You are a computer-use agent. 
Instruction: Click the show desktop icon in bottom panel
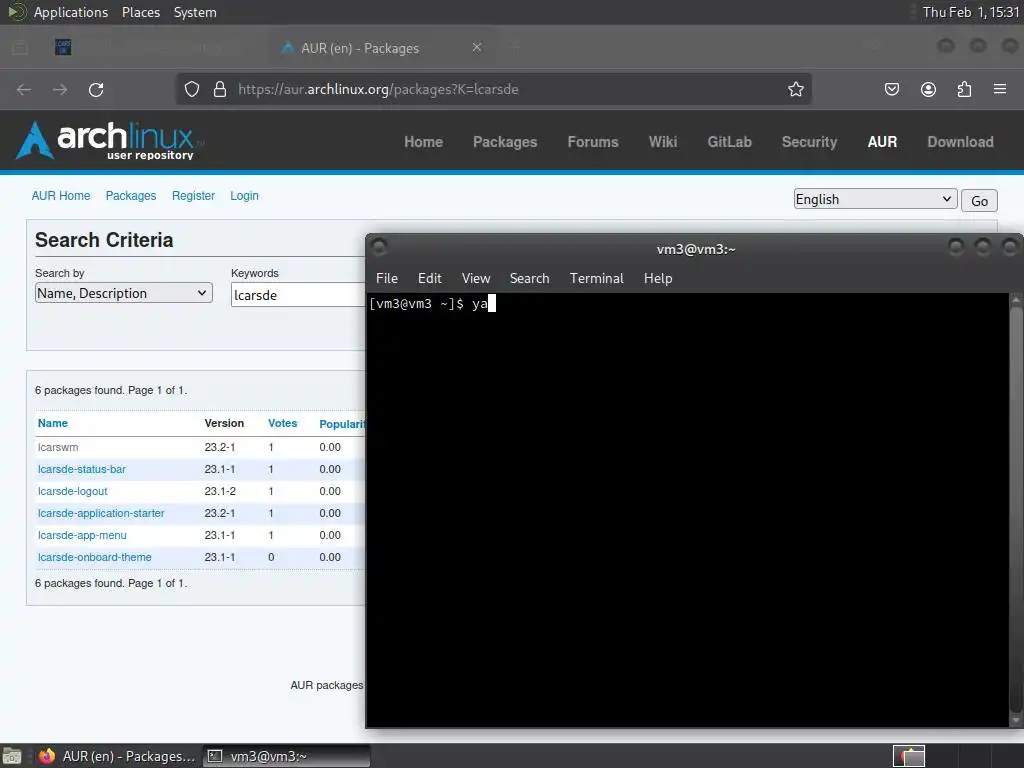(11, 756)
